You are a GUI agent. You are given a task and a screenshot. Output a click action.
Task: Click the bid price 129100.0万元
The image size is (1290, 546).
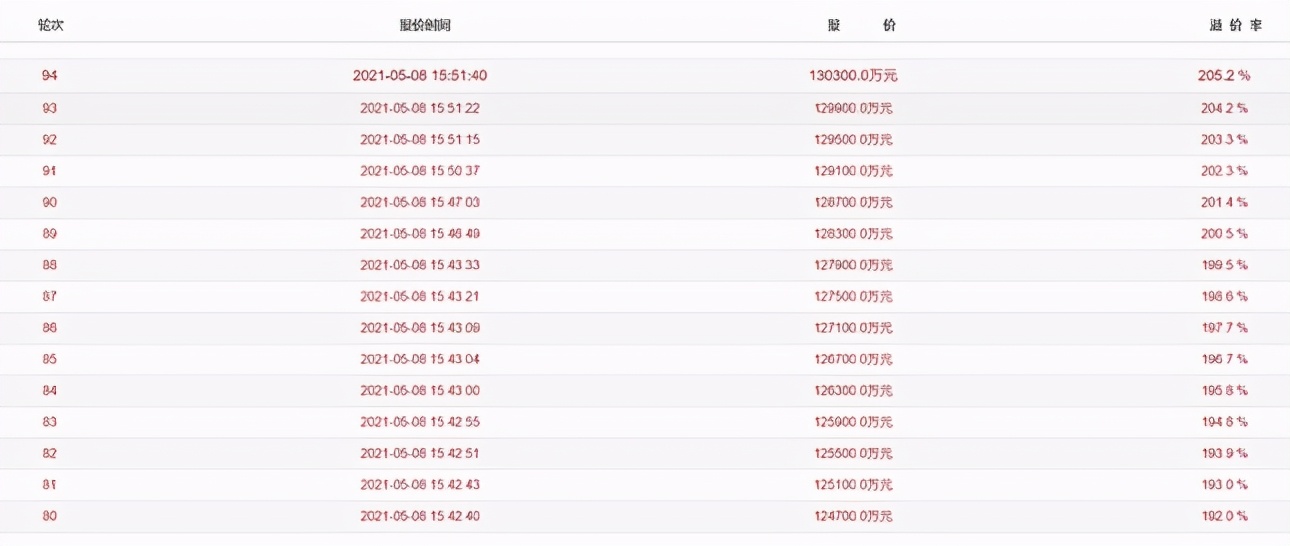tap(854, 171)
